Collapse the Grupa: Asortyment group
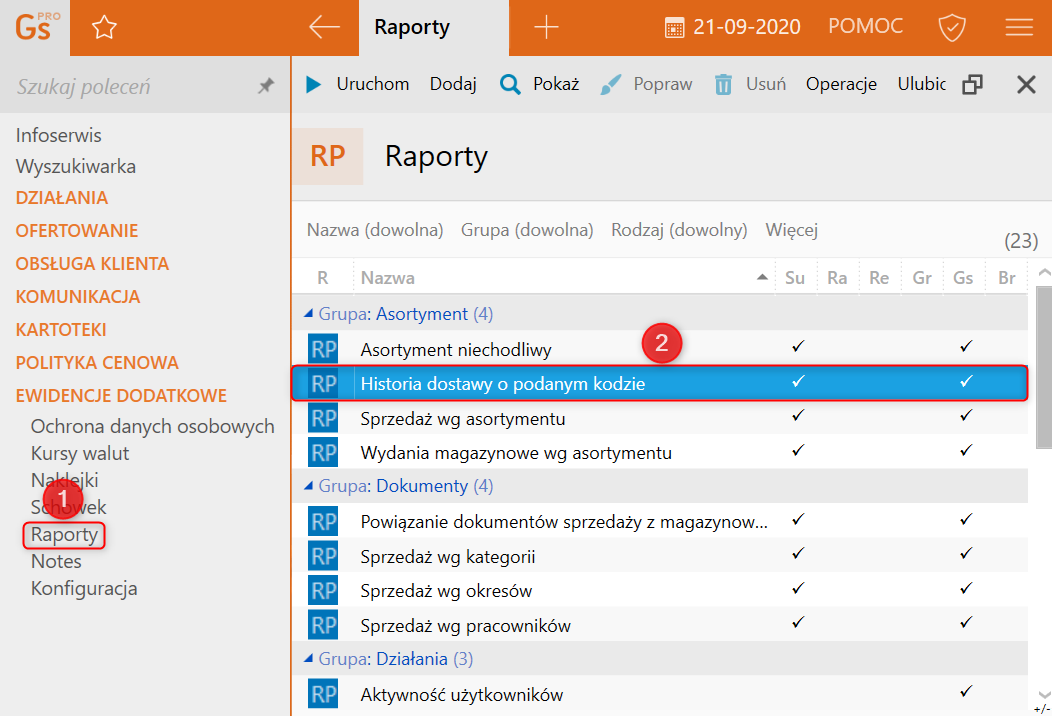Screen dimensions: 1052x716 pos(308,314)
